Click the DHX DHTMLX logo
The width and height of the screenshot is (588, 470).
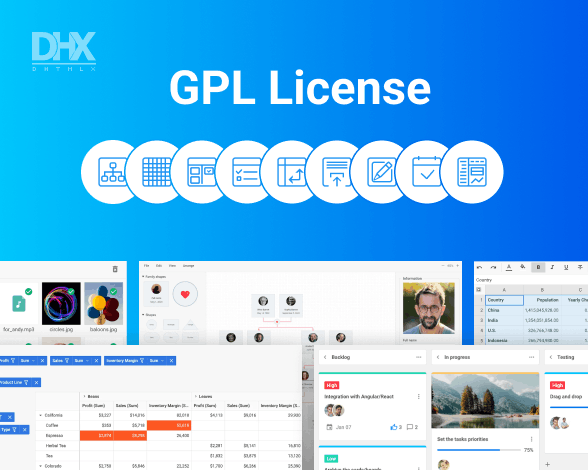[64, 51]
